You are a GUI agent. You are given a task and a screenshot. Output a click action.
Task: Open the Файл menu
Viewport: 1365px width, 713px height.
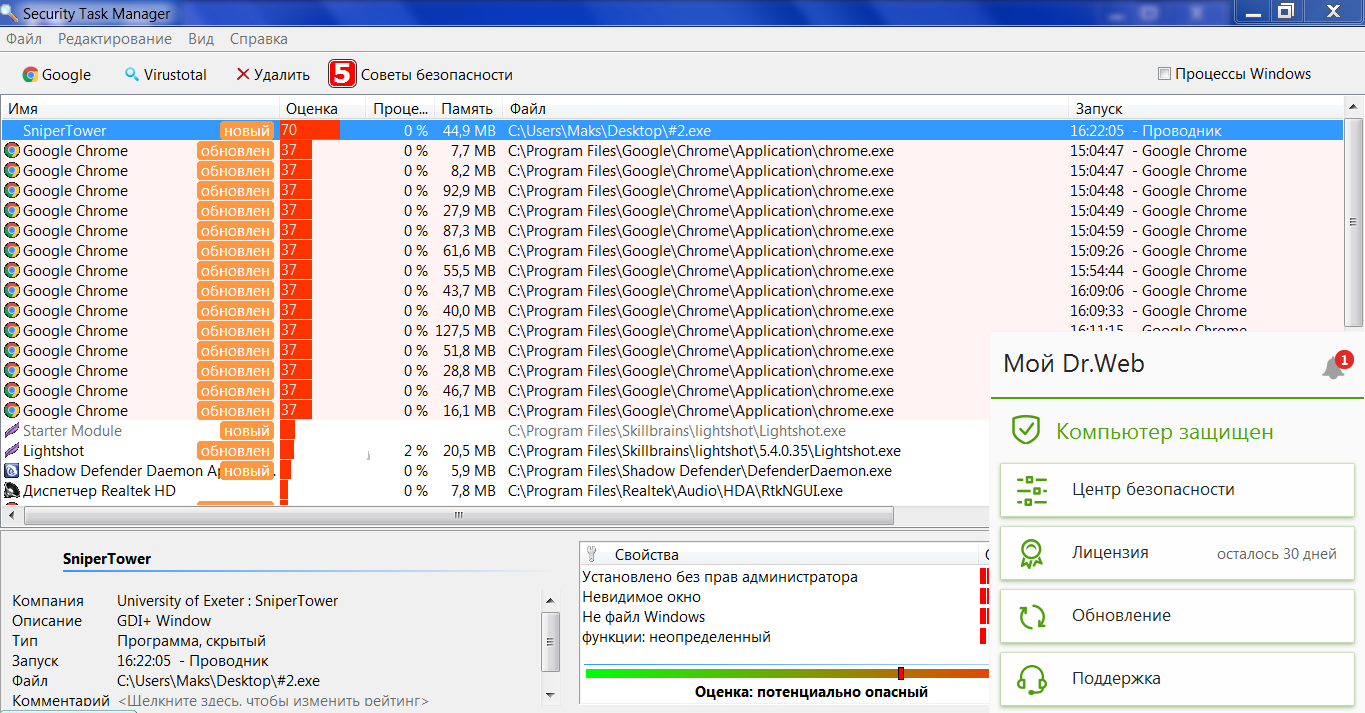point(24,39)
